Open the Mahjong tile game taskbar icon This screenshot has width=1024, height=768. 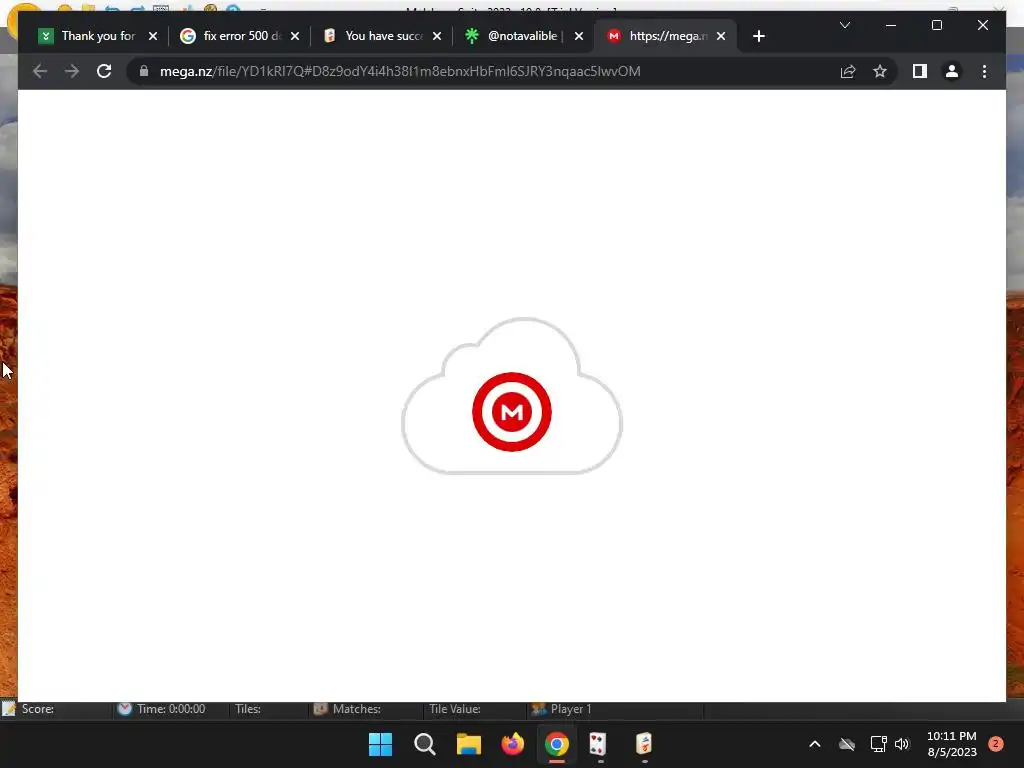[644, 744]
